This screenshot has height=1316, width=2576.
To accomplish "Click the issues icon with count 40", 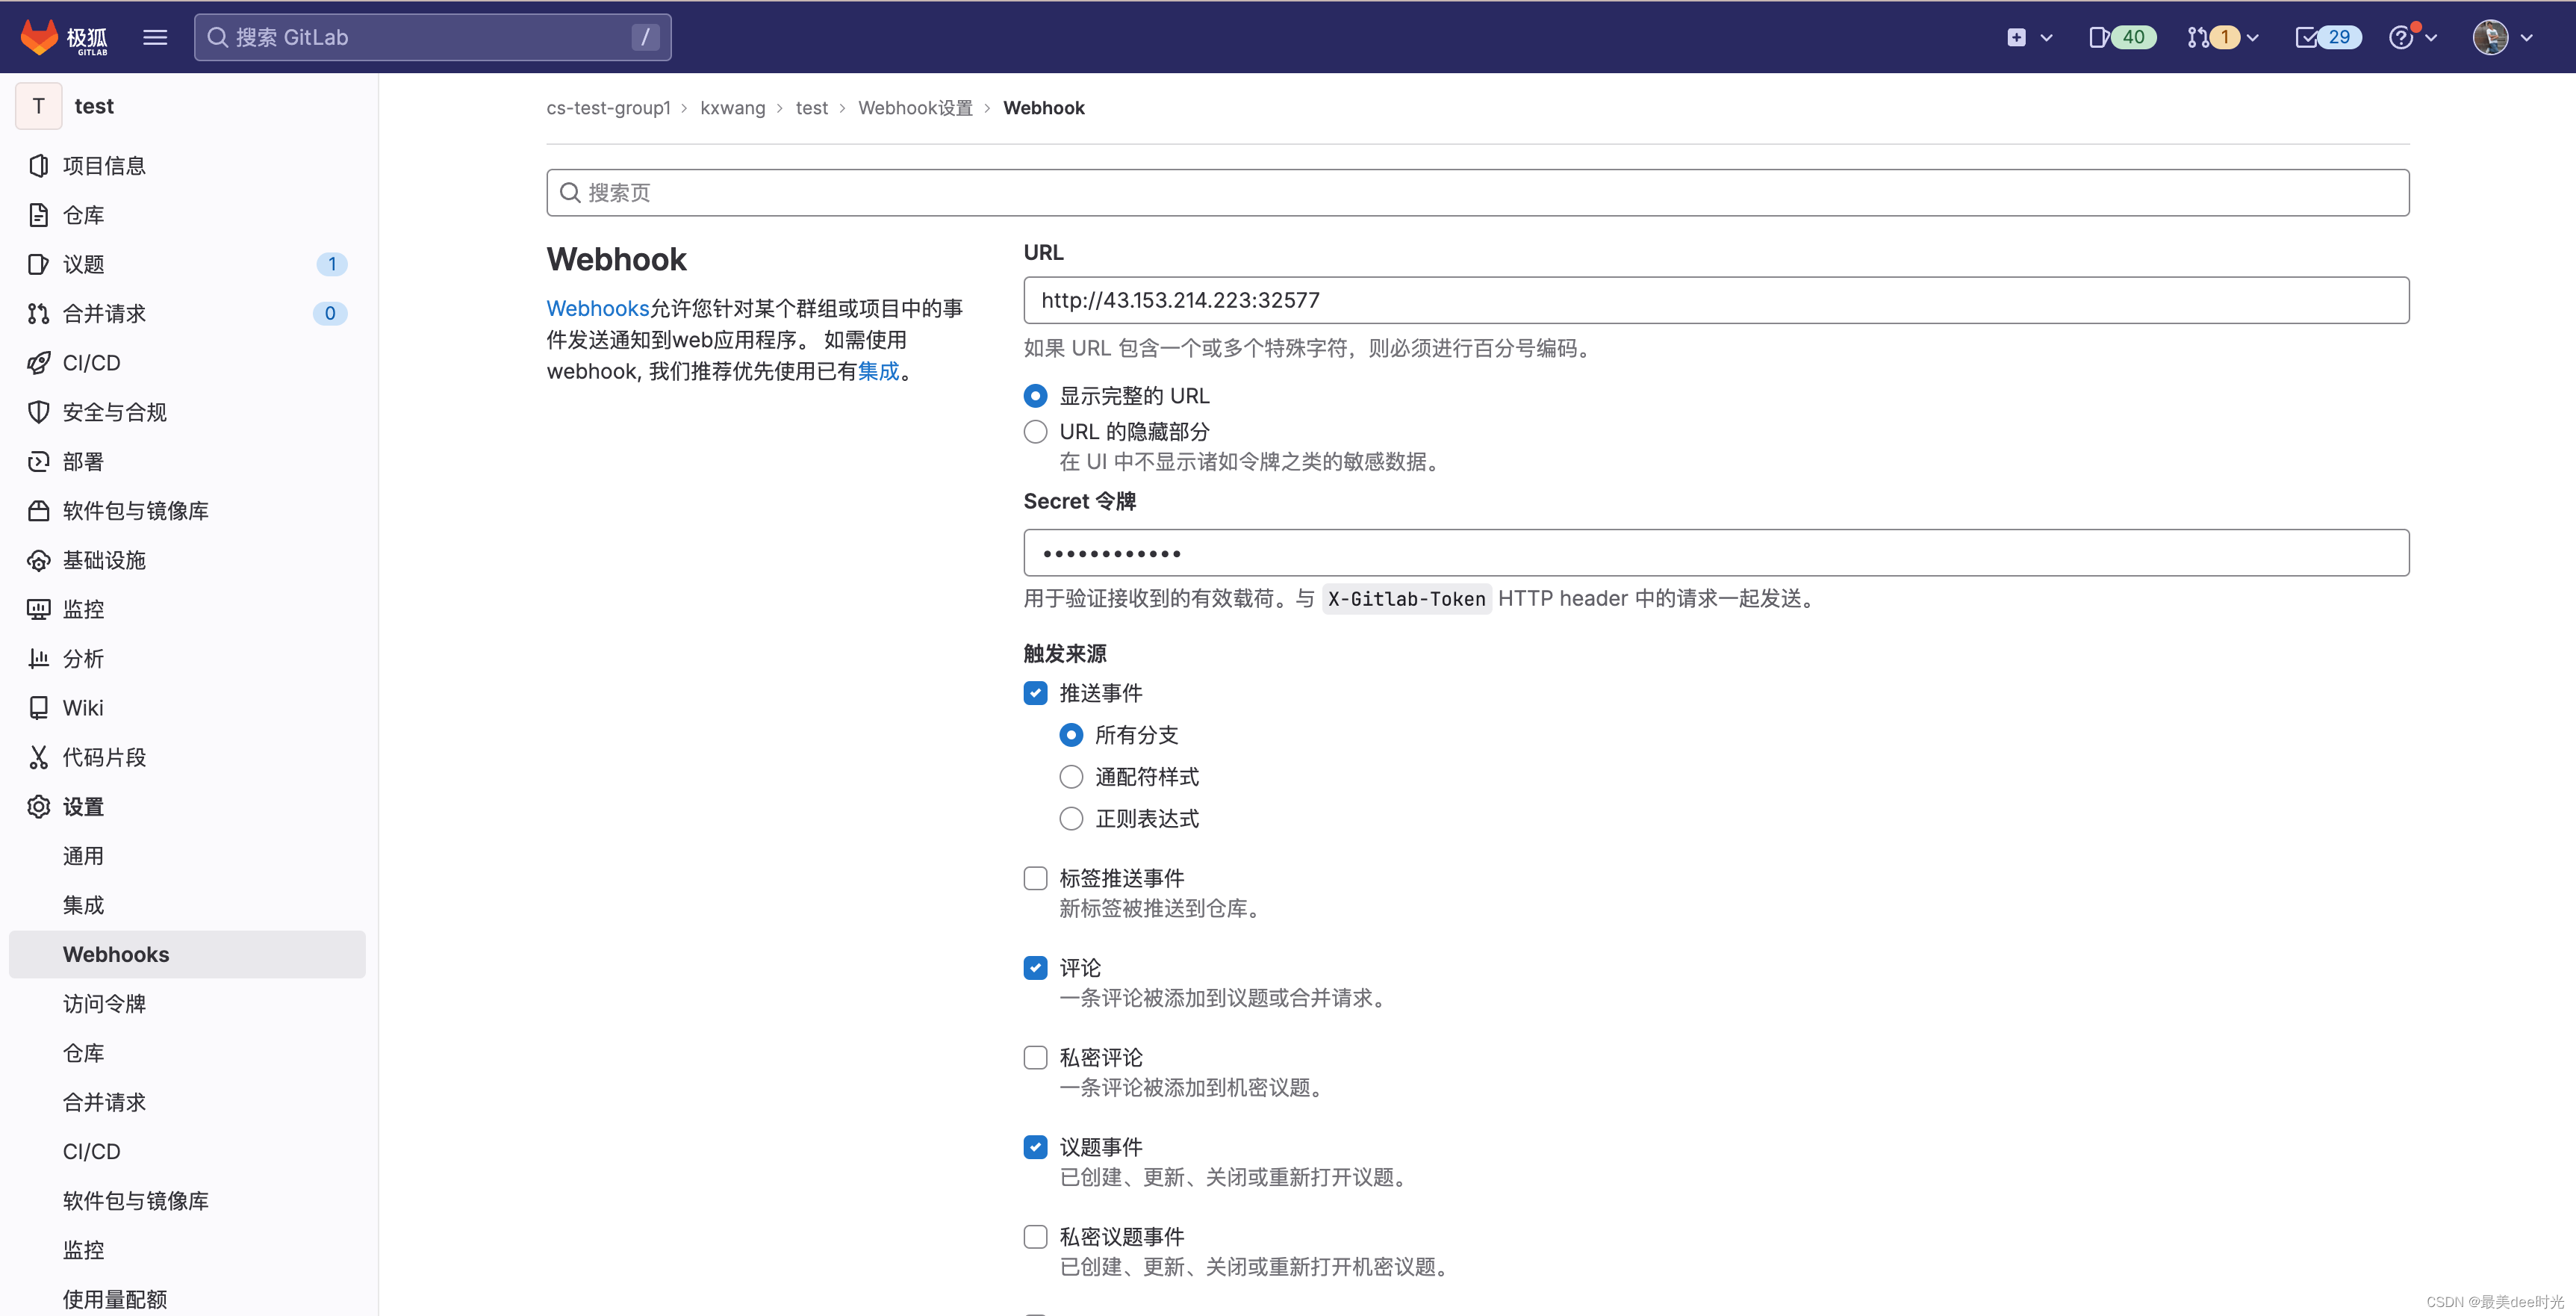I will [2099, 37].
